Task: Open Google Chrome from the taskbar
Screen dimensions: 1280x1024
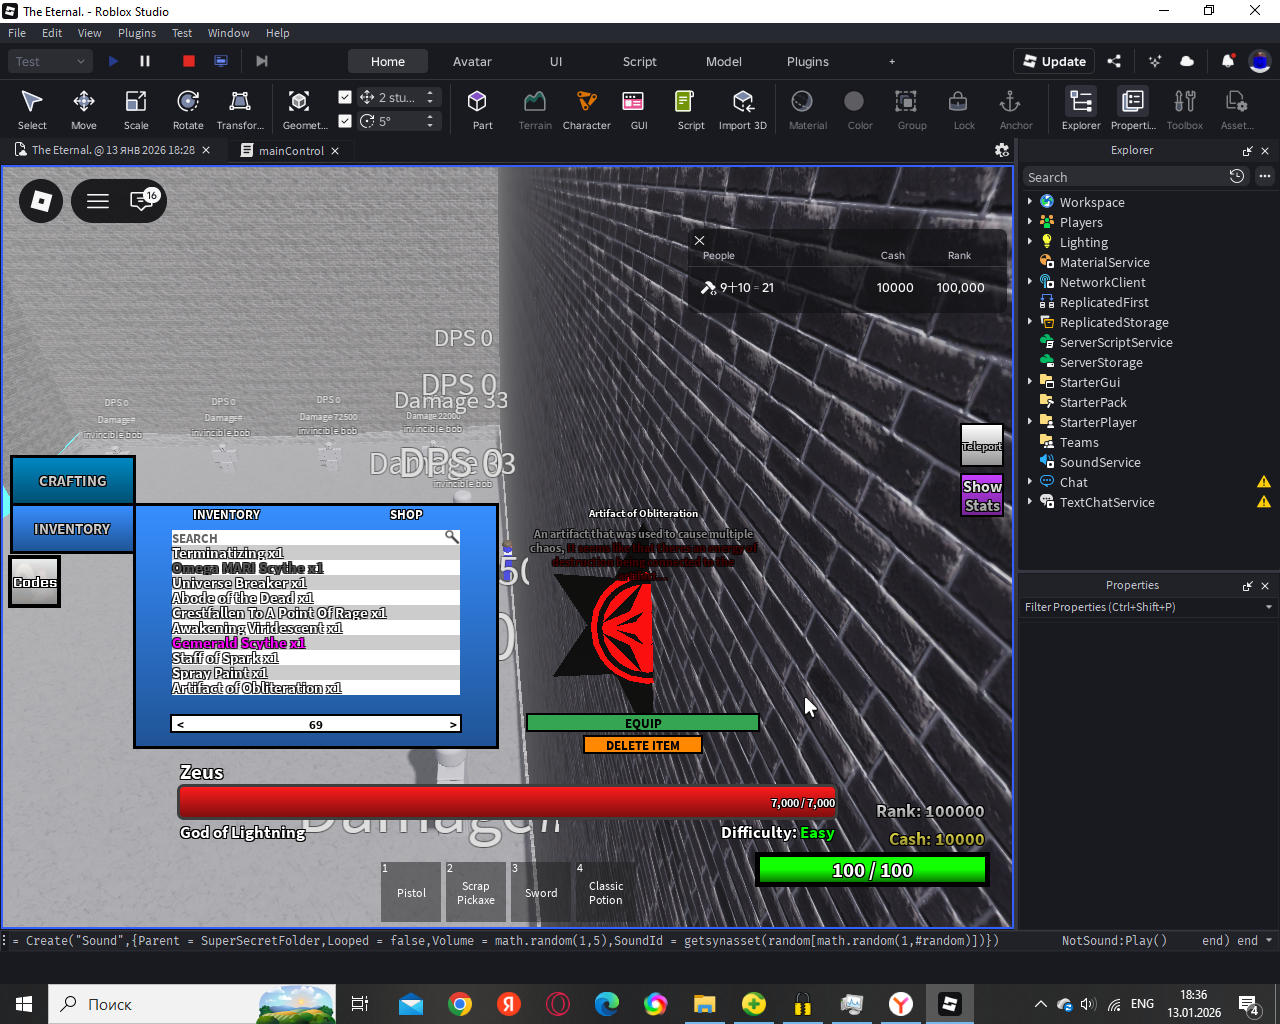Action: point(460,1004)
